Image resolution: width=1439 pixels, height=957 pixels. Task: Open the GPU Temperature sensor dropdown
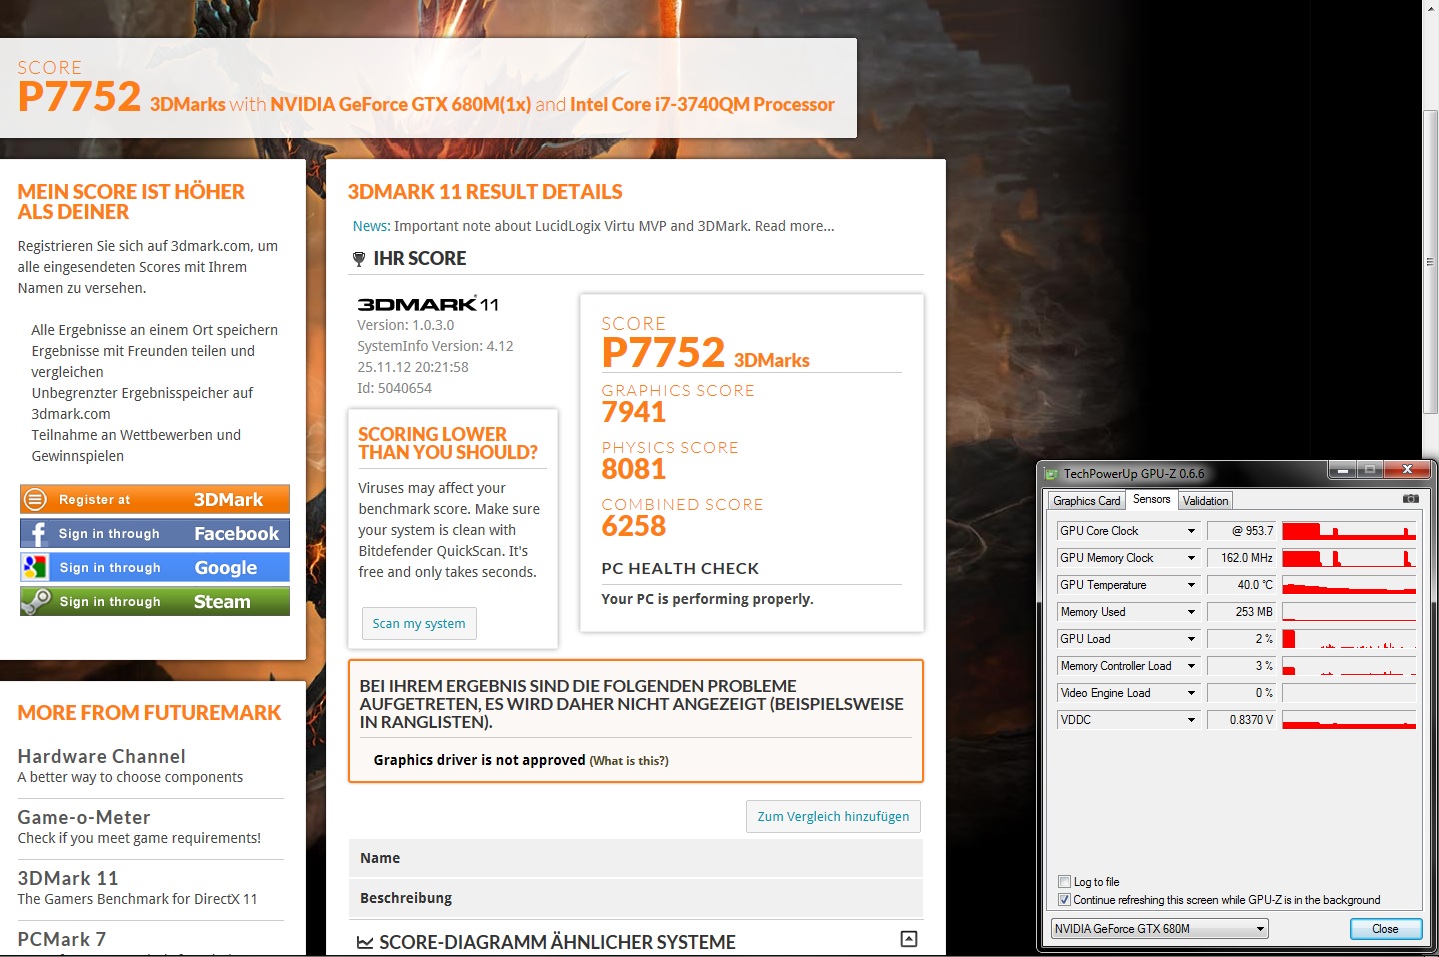point(1191,585)
